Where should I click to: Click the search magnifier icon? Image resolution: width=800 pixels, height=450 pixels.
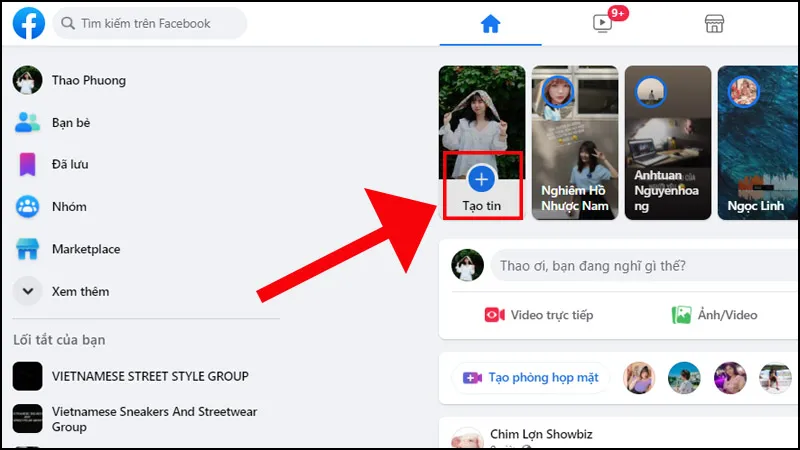pyautogui.click(x=68, y=23)
